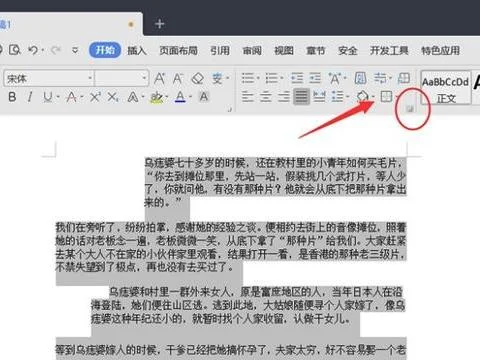Apply strikethrough red A icon
Image resolution: width=480 pixels, height=360 pixels.
coord(71,97)
